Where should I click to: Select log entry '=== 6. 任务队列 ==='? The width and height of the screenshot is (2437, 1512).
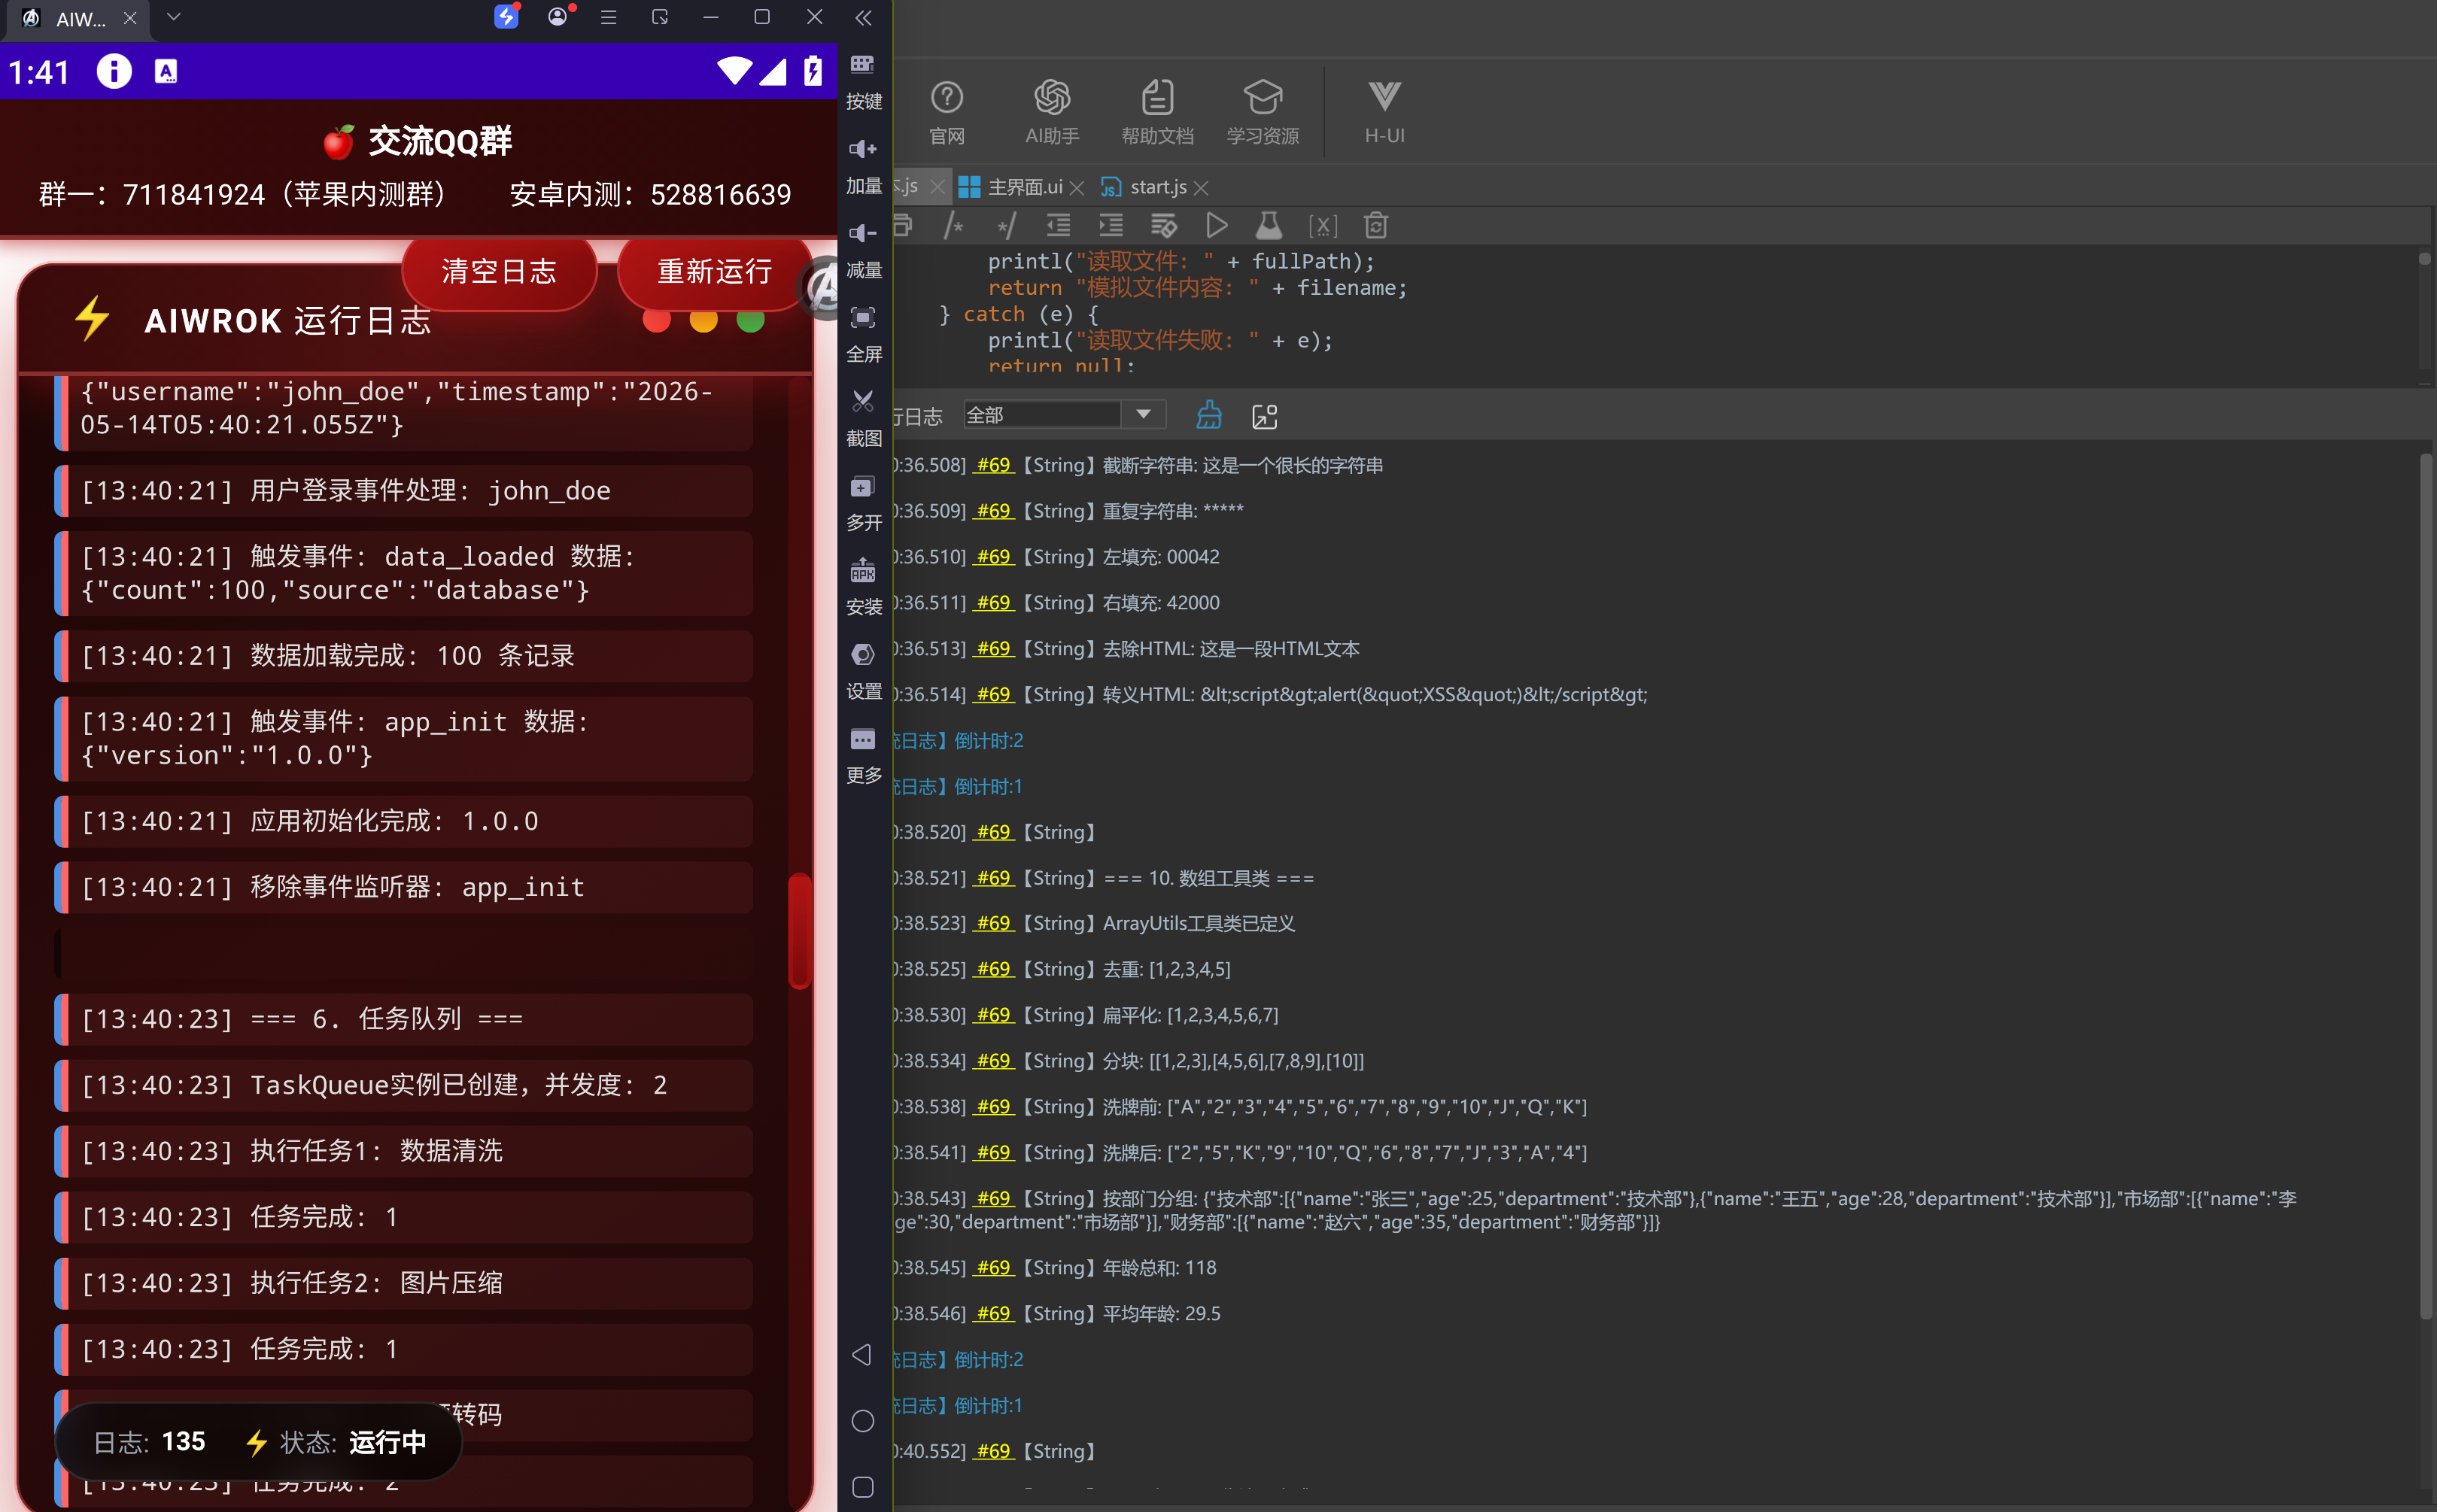405,1019
